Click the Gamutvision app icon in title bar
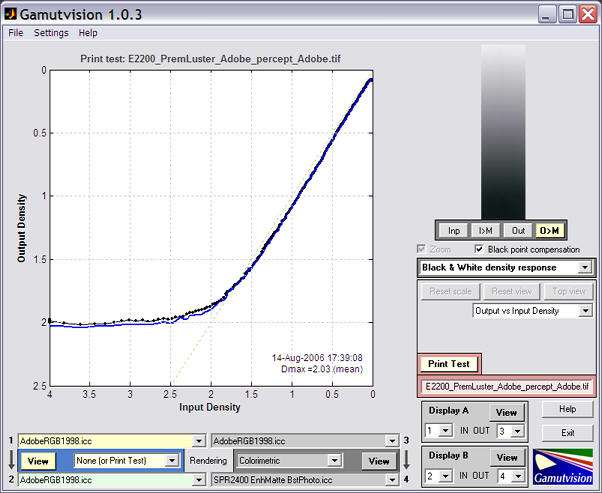The width and height of the screenshot is (602, 493). tap(10, 14)
